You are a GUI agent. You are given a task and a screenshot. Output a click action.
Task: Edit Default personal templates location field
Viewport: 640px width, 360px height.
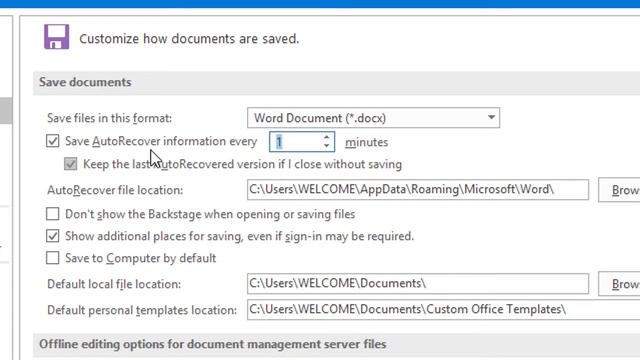coord(443,310)
